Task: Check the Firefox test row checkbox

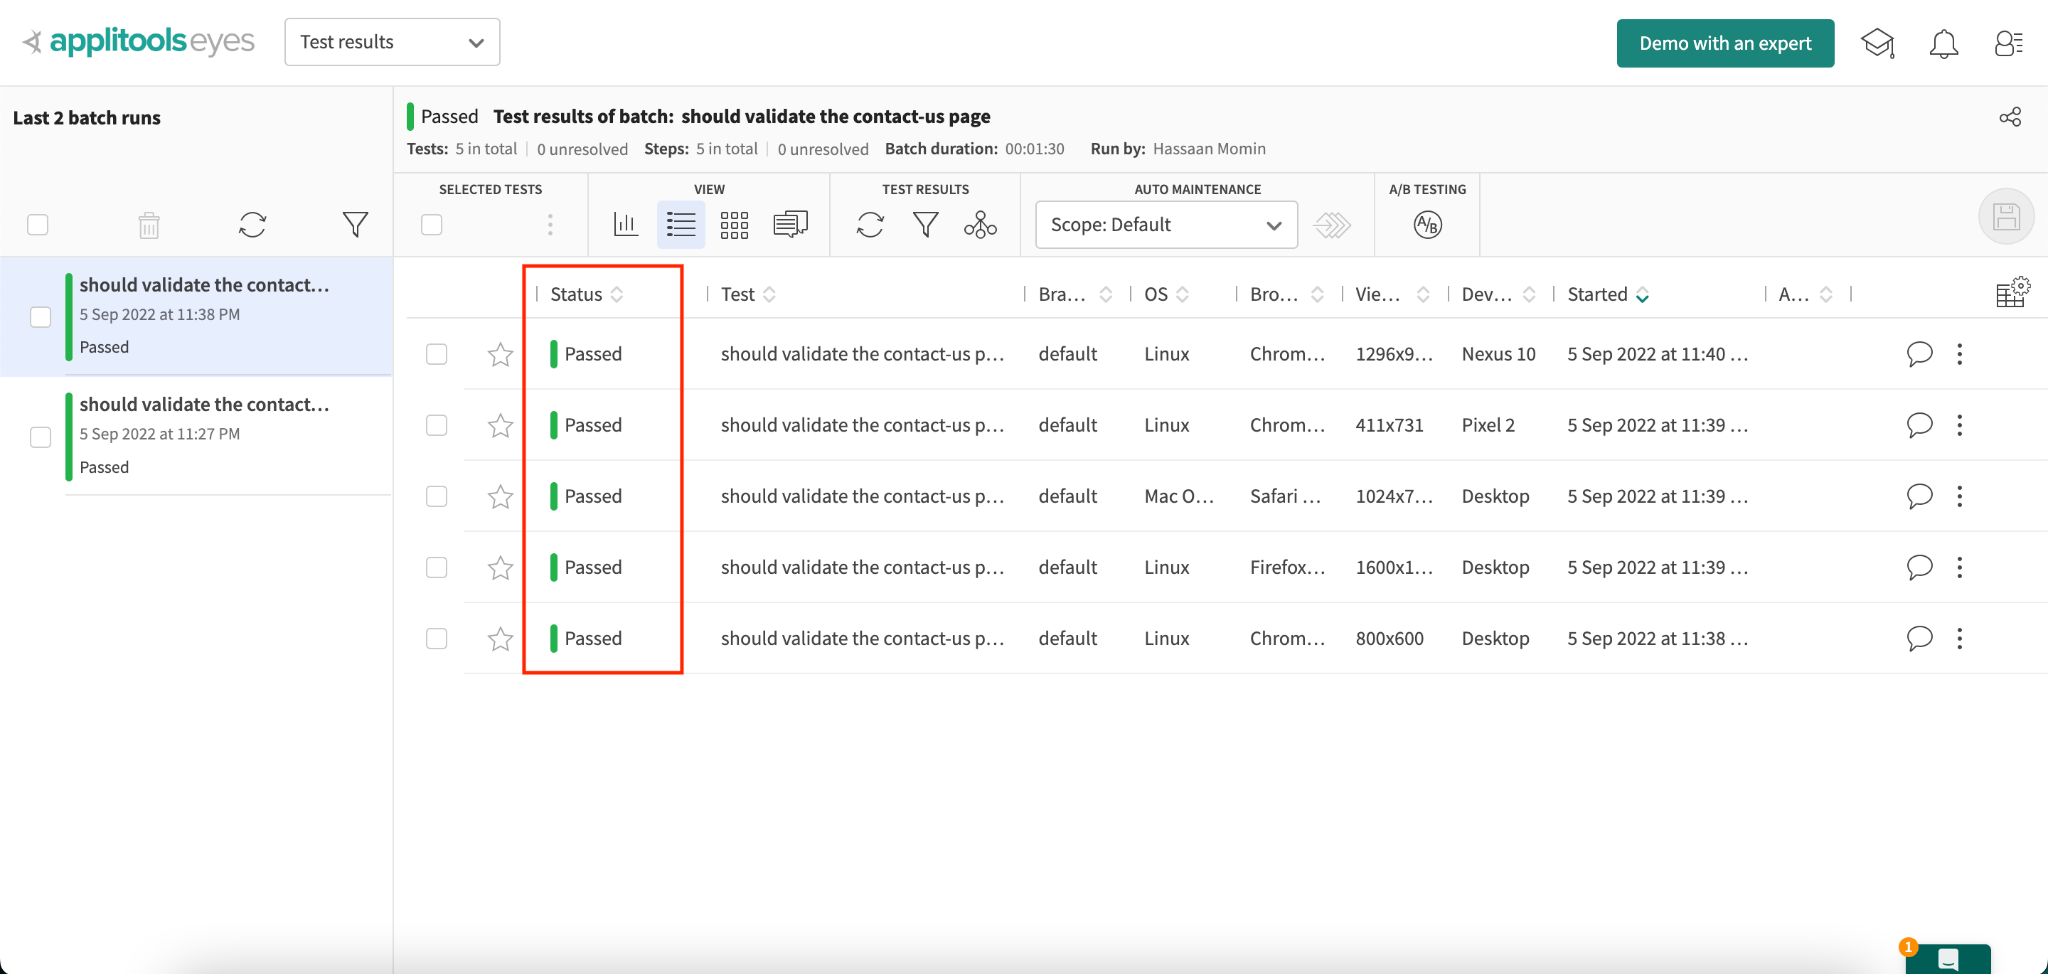Action: click(437, 567)
